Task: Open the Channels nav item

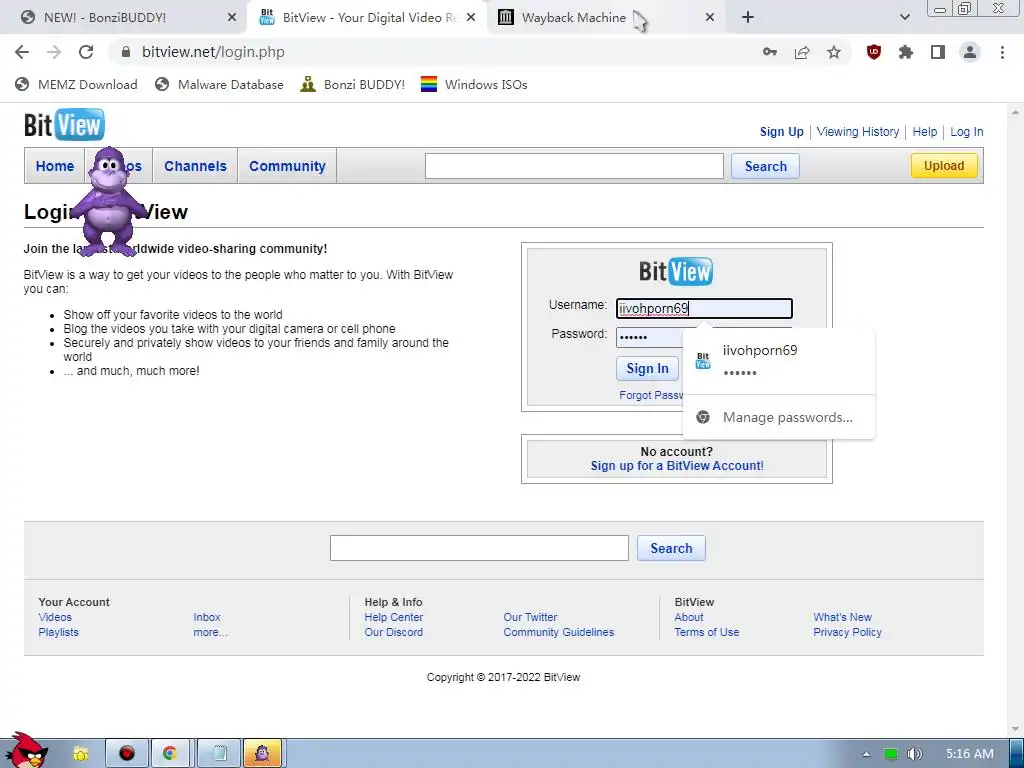Action: tap(195, 166)
